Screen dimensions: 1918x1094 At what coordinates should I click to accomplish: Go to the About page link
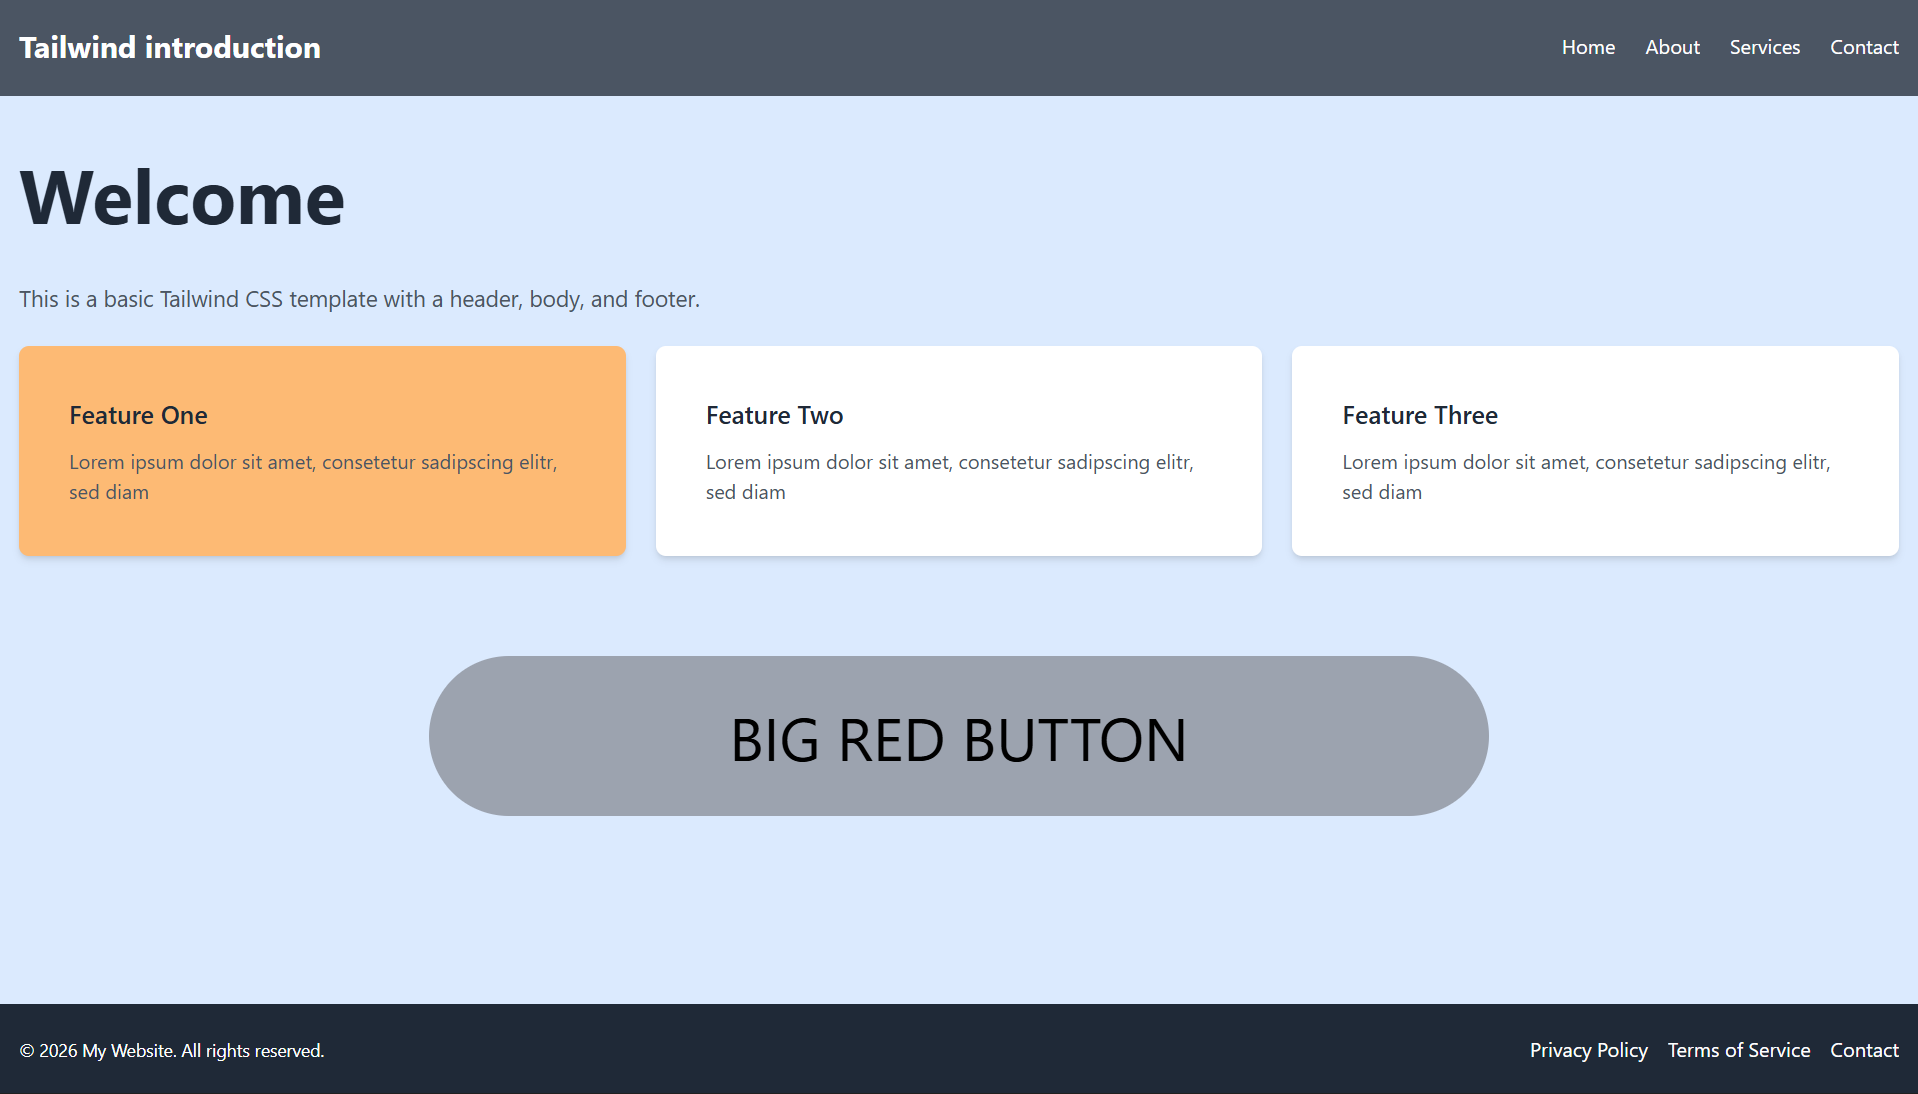point(1672,47)
